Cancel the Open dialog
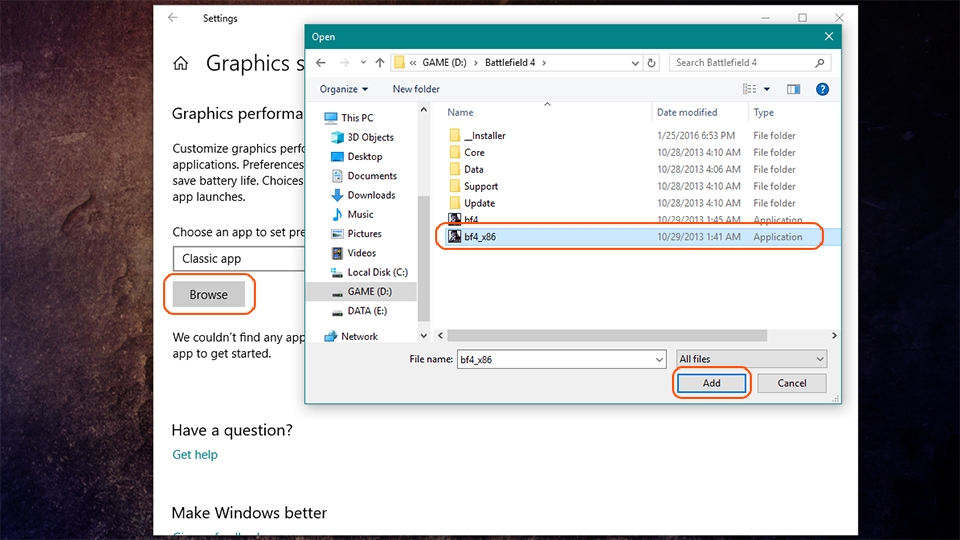The height and width of the screenshot is (540, 960). (792, 383)
